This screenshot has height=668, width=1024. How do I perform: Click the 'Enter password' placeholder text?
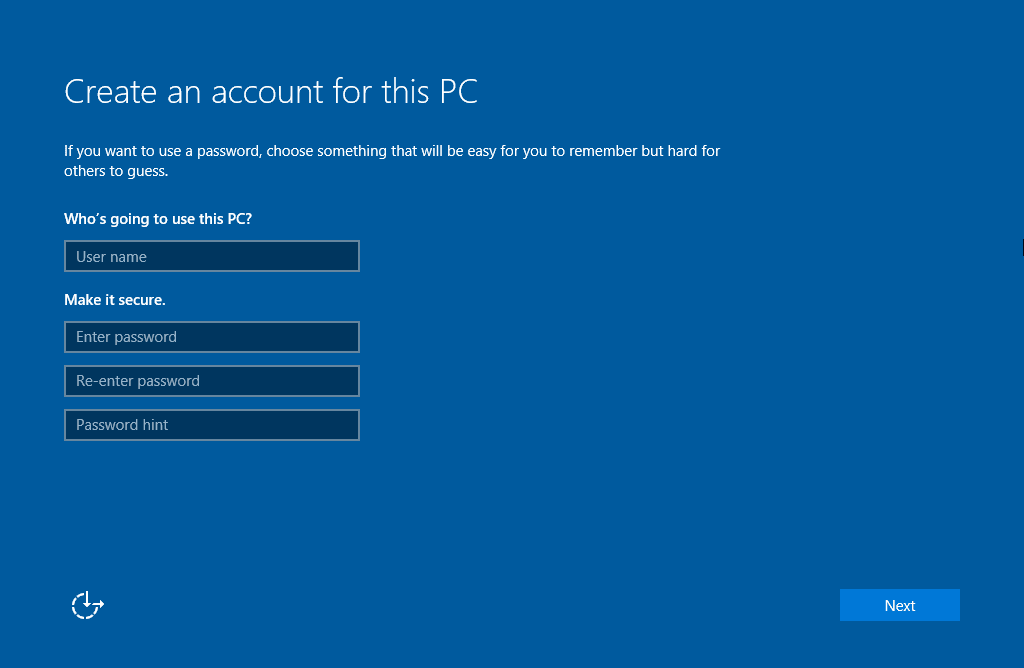[x=126, y=337]
